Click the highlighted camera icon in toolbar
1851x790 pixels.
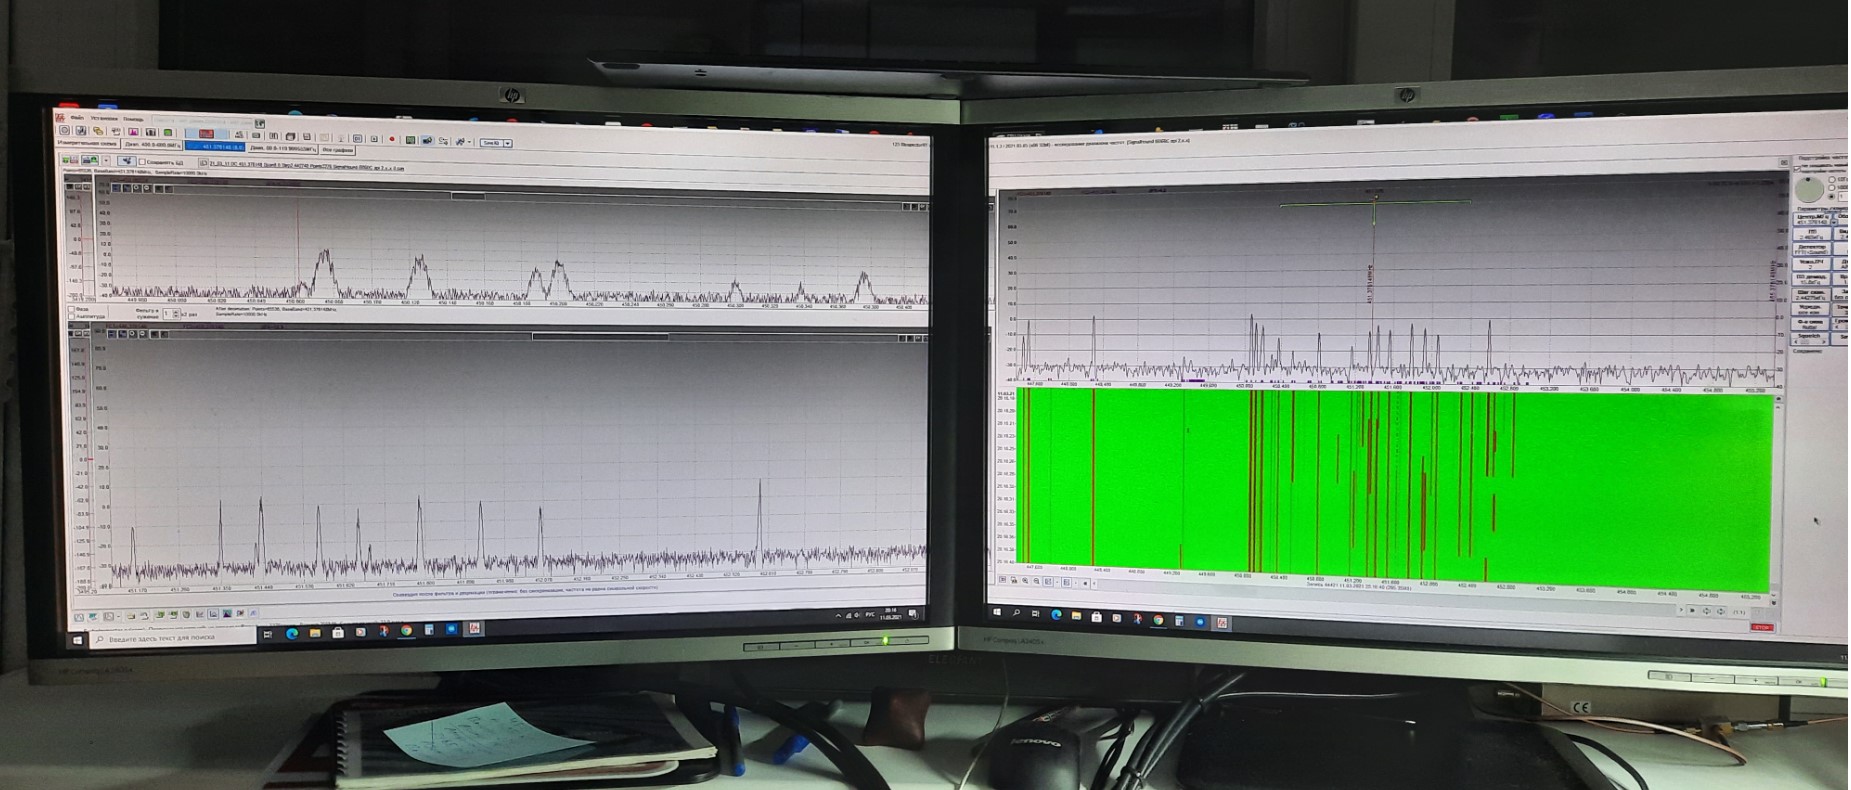coord(427,141)
